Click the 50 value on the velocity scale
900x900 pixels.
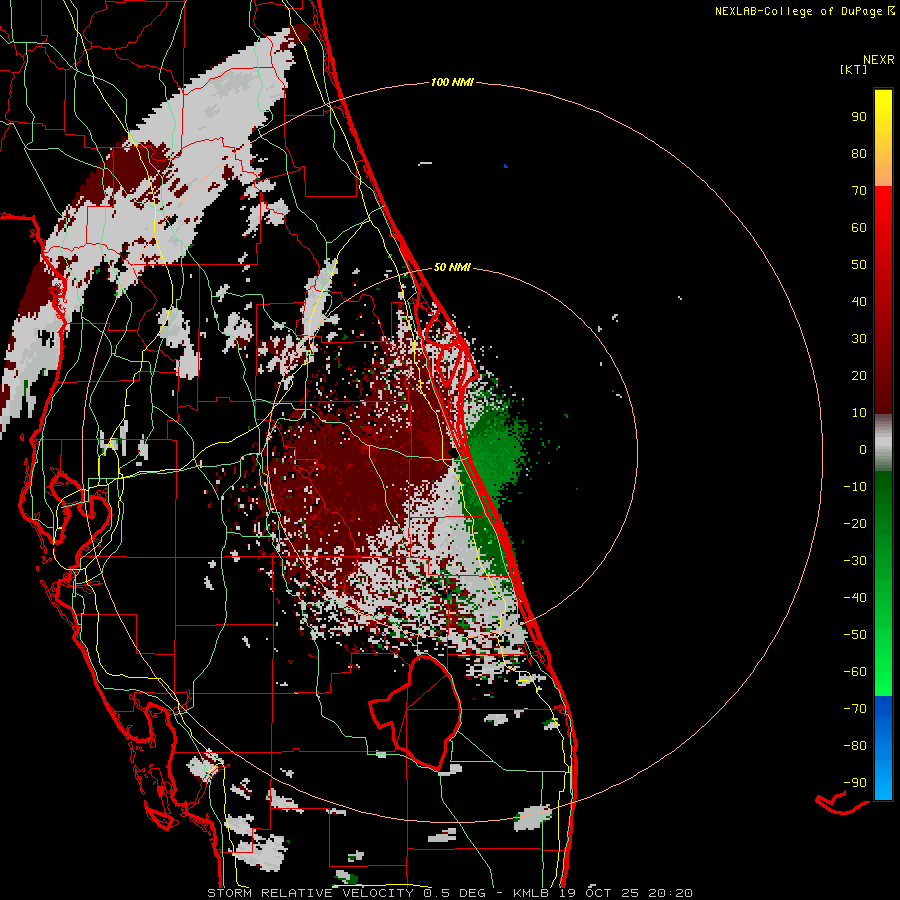click(859, 265)
